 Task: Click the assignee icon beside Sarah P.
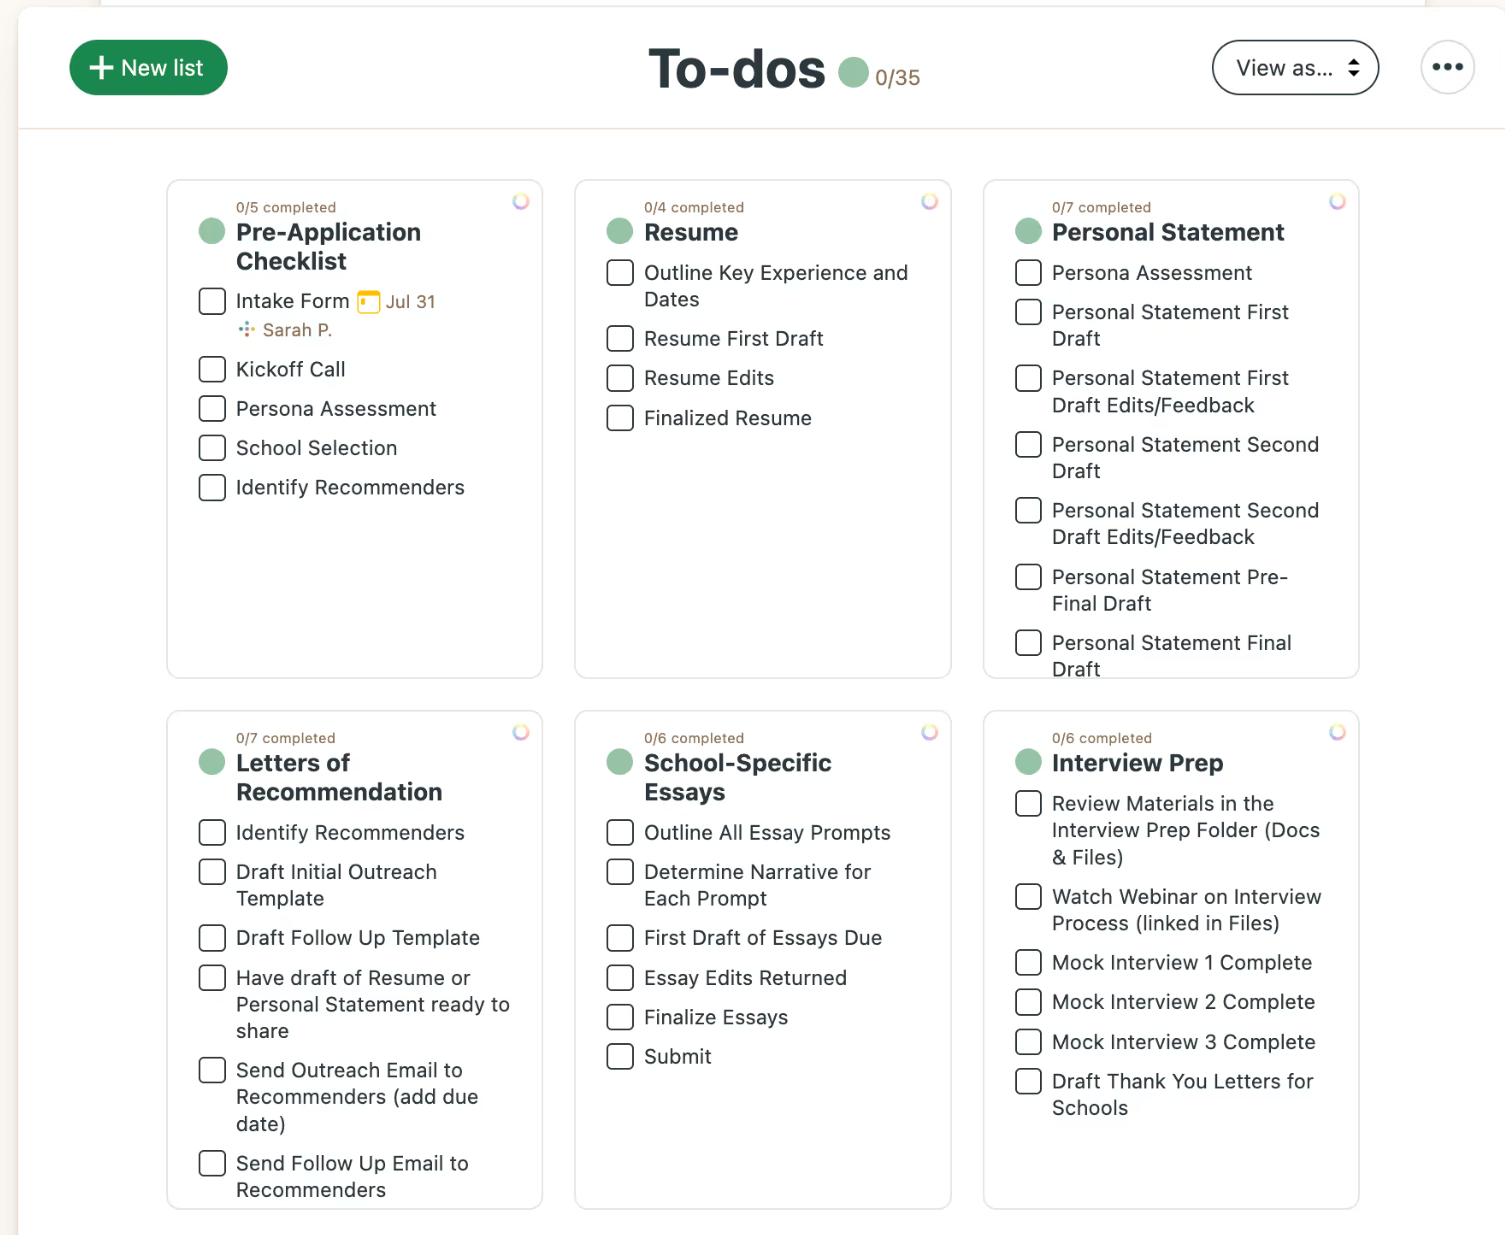(x=246, y=329)
